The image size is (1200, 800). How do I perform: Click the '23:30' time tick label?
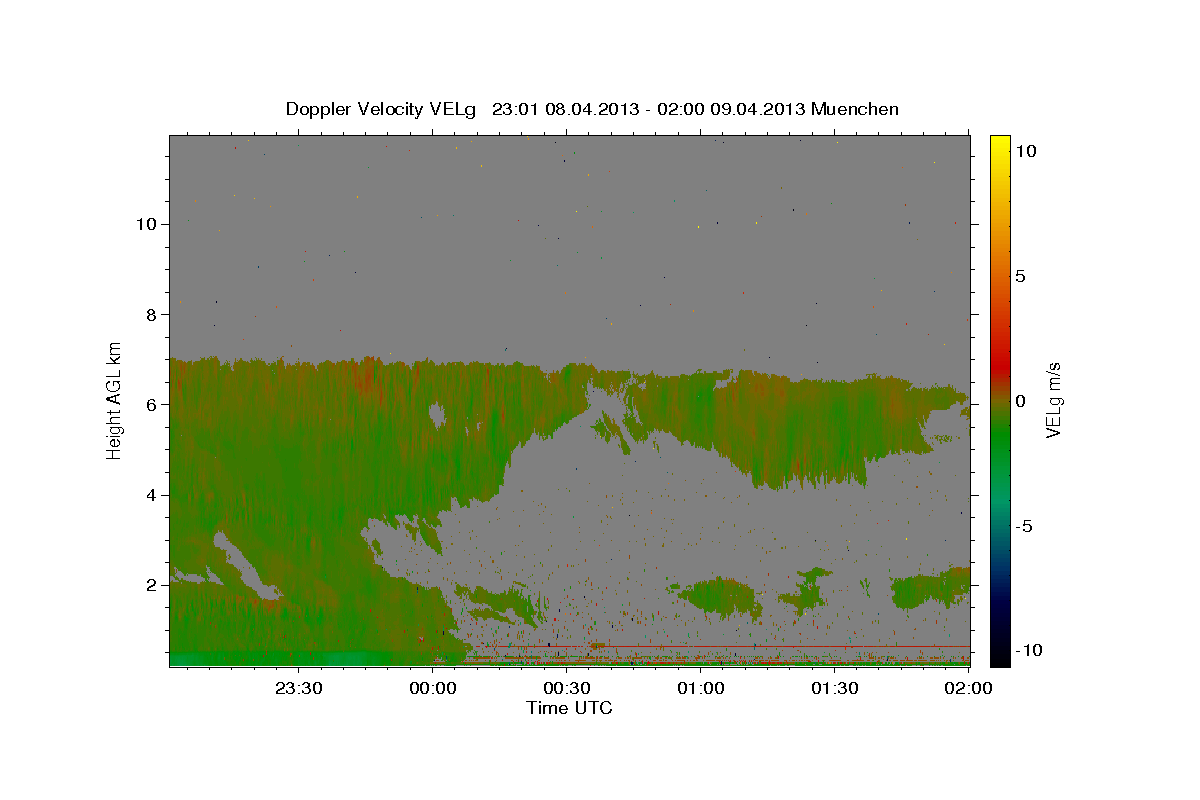[299, 688]
